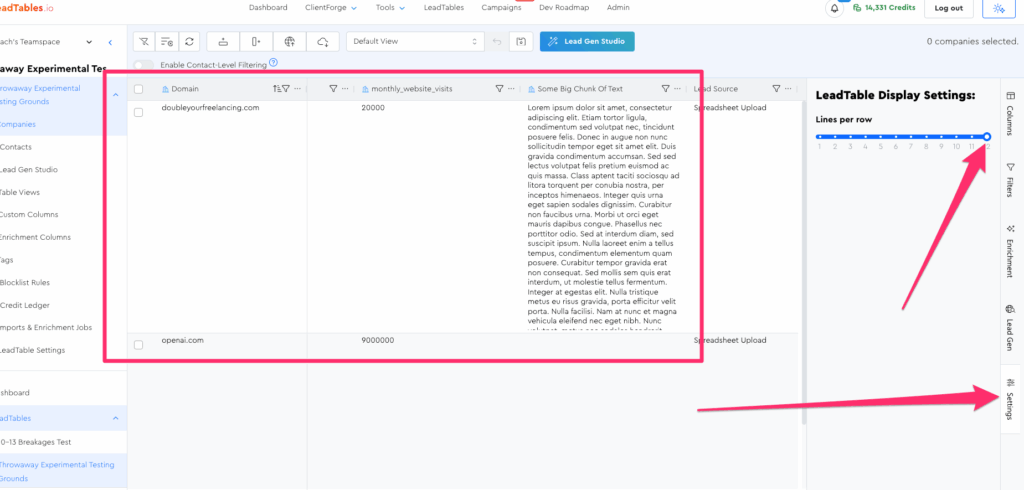The height and width of the screenshot is (490, 1024).
Task: Click the refresh table icon
Action: 190,42
